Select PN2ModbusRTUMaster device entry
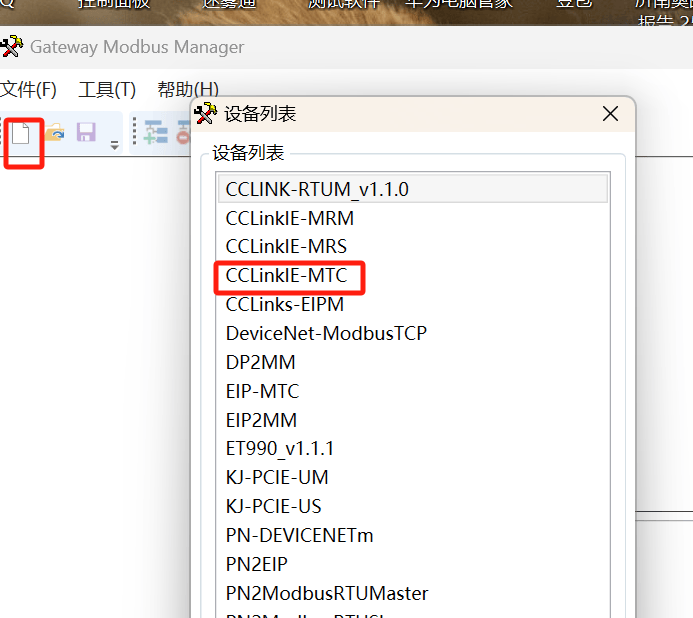Viewport: 693px width, 618px height. (413, 593)
